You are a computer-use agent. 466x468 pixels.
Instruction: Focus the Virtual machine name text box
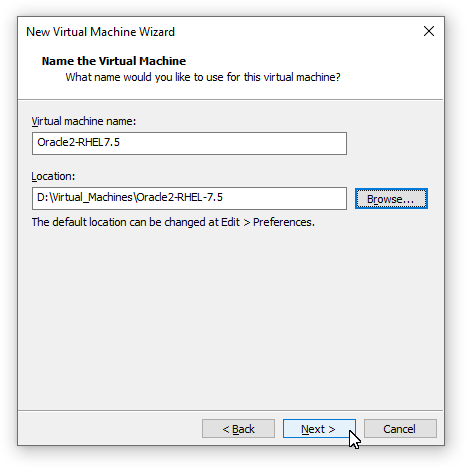(x=189, y=143)
